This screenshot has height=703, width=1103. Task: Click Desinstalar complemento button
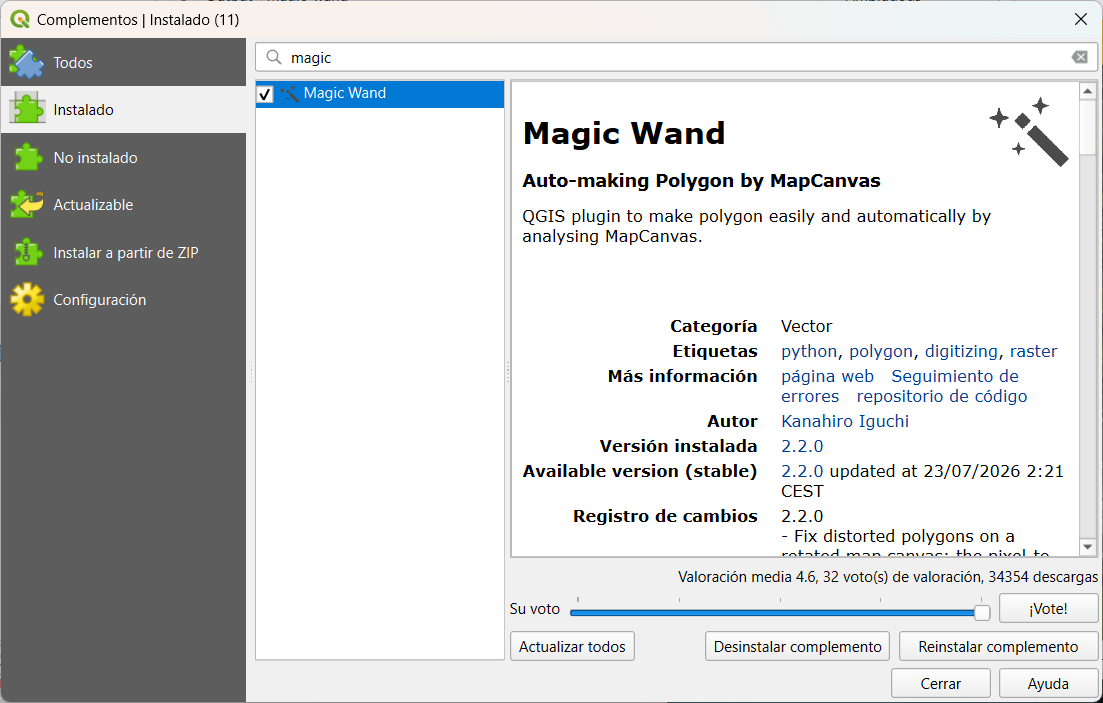[x=797, y=647]
